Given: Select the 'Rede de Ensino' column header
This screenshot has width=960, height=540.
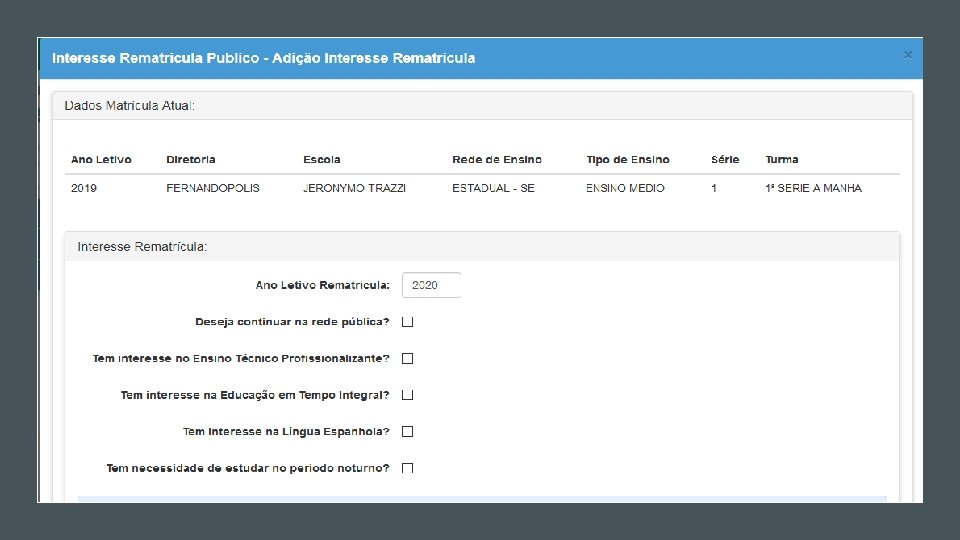Looking at the screenshot, I should [497, 160].
